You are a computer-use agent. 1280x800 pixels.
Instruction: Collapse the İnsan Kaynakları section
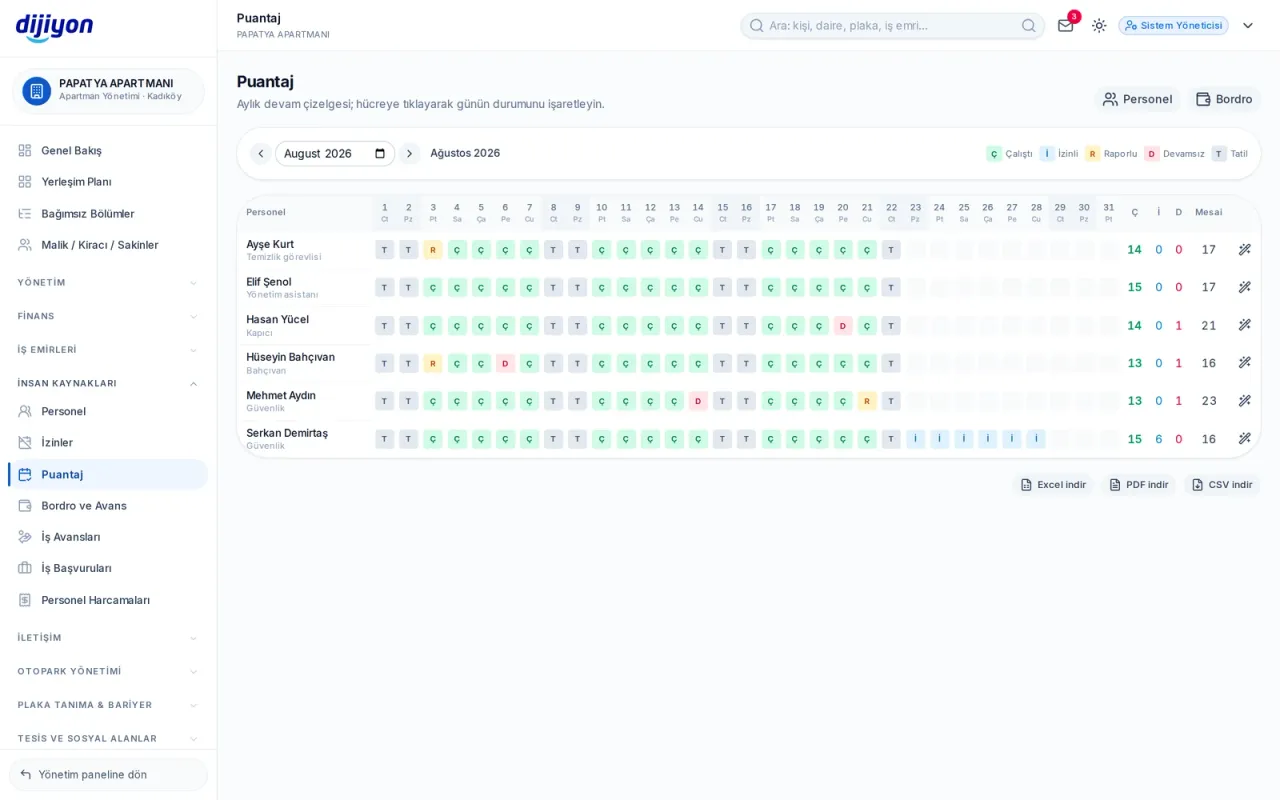click(x=108, y=383)
